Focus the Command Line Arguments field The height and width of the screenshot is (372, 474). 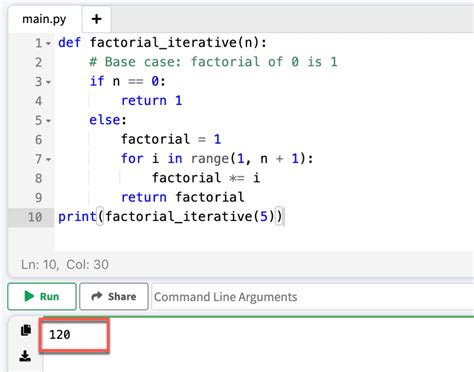click(x=313, y=297)
